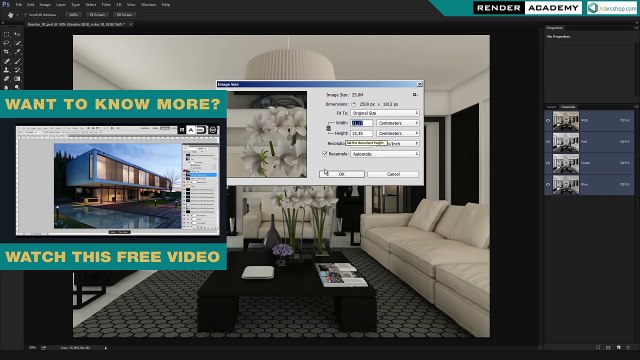640x360 pixels.
Task: Open the Width units dropdown
Action: pyautogui.click(x=398, y=123)
